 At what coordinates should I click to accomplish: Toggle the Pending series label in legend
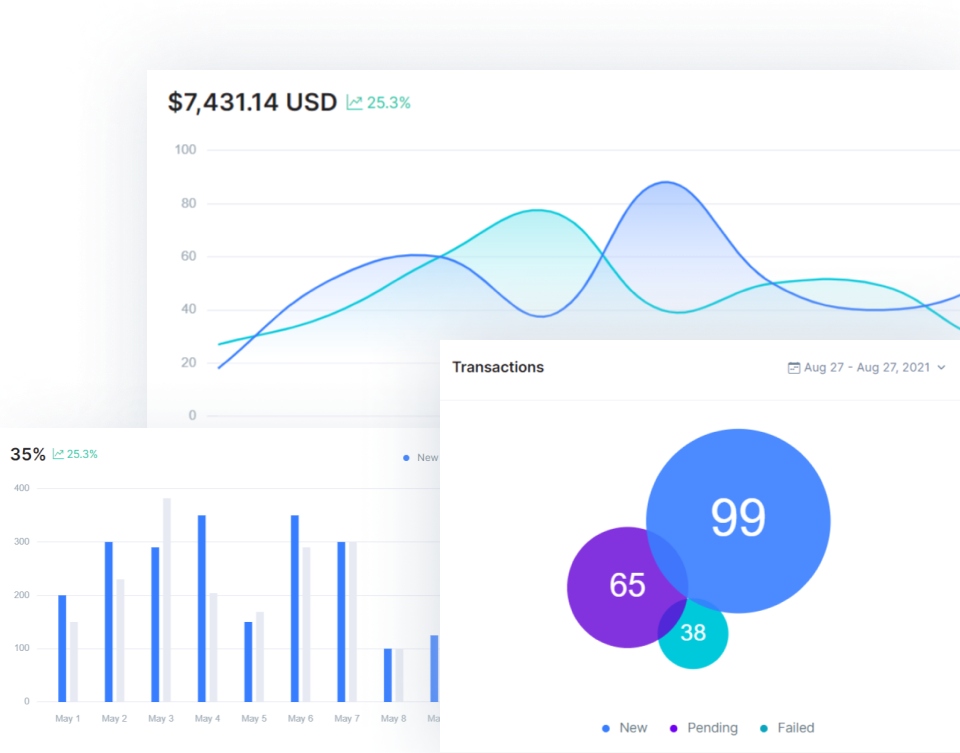click(712, 728)
